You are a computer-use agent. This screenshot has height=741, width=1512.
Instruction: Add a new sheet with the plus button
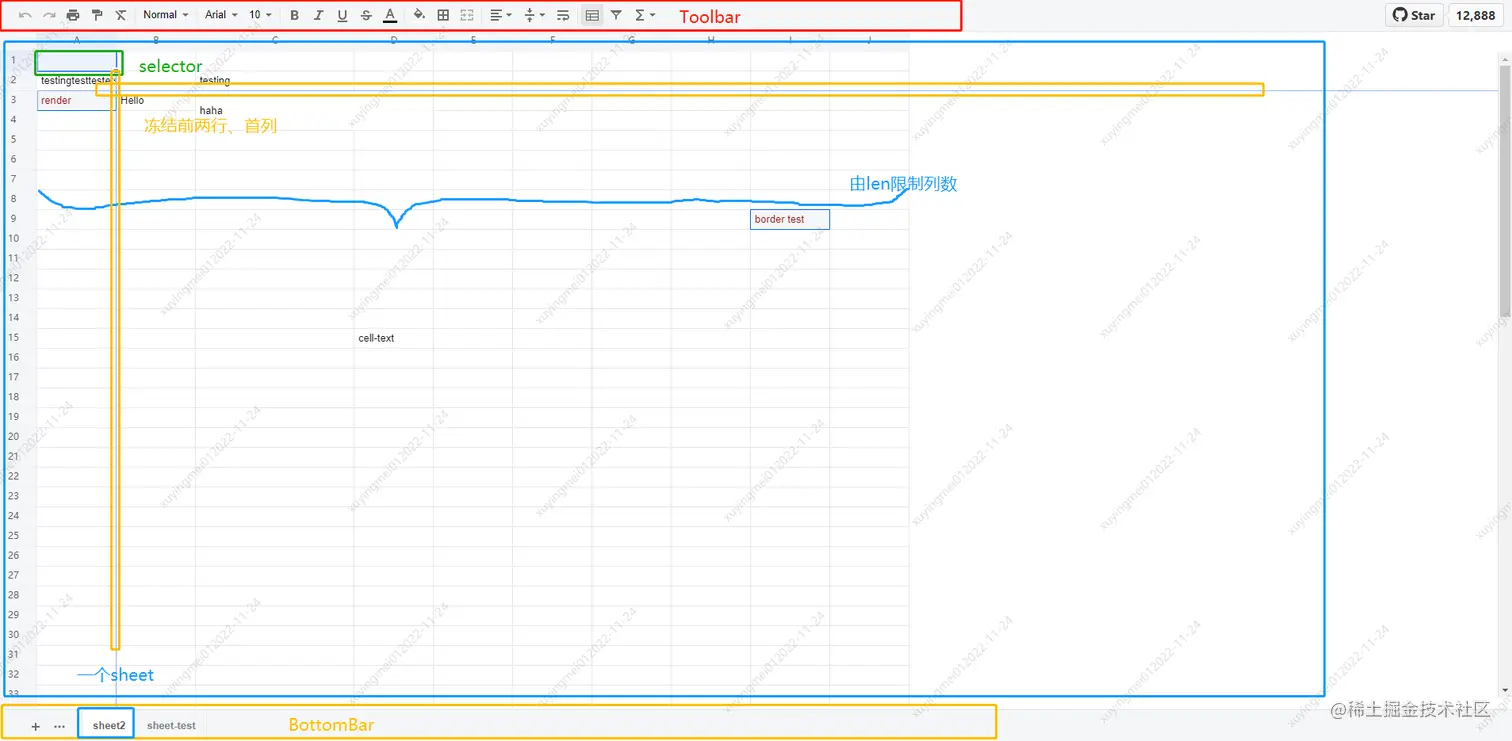pyautogui.click(x=36, y=725)
